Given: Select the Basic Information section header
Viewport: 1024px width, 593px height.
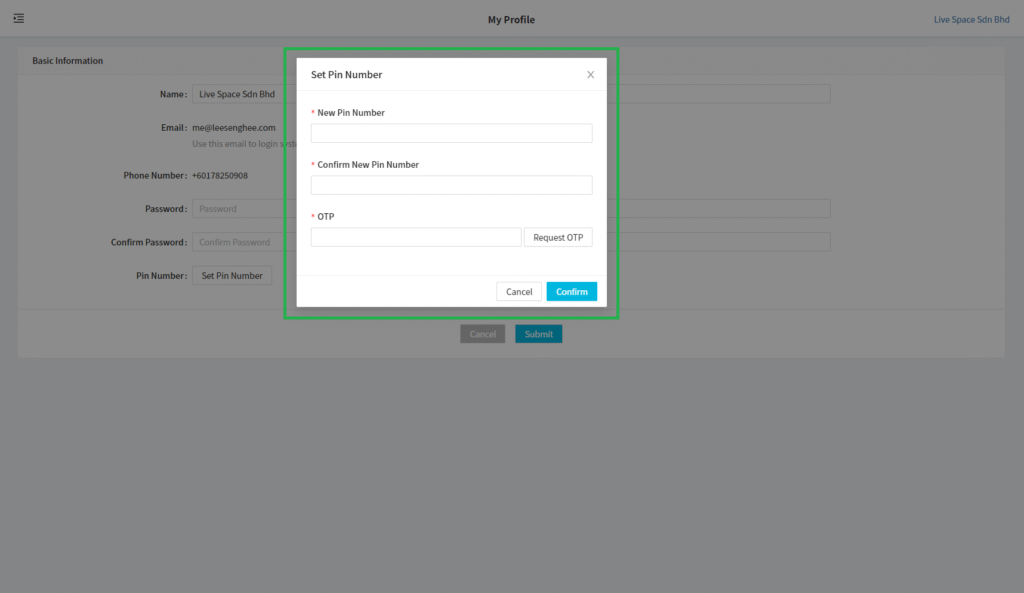Looking at the screenshot, I should [x=67, y=60].
